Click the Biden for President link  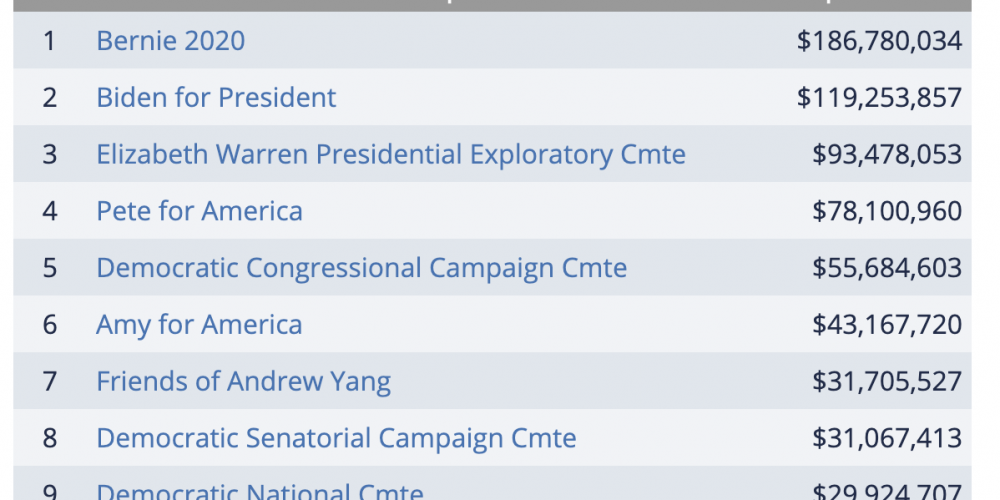(x=216, y=98)
